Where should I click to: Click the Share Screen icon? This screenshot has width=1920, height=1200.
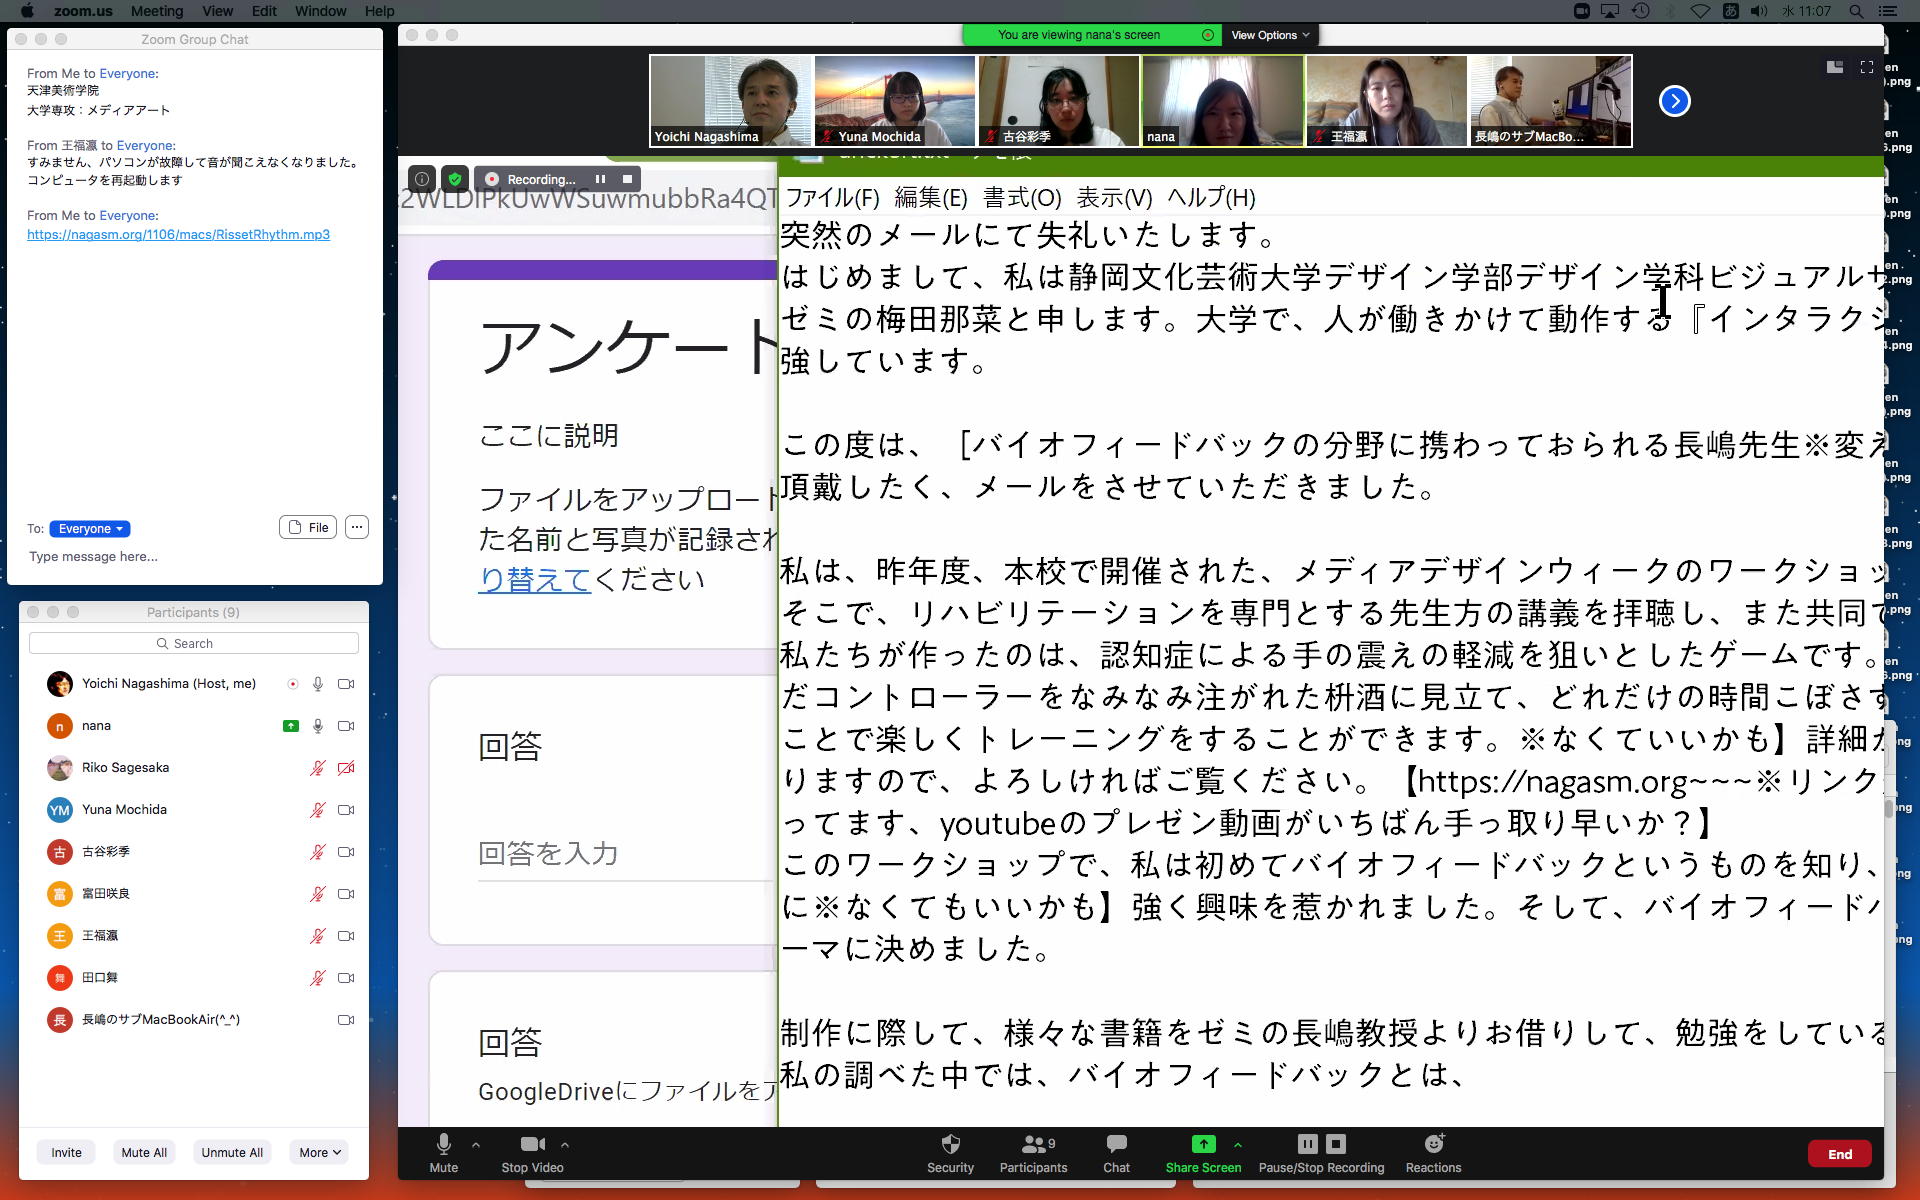pos(1203,1144)
